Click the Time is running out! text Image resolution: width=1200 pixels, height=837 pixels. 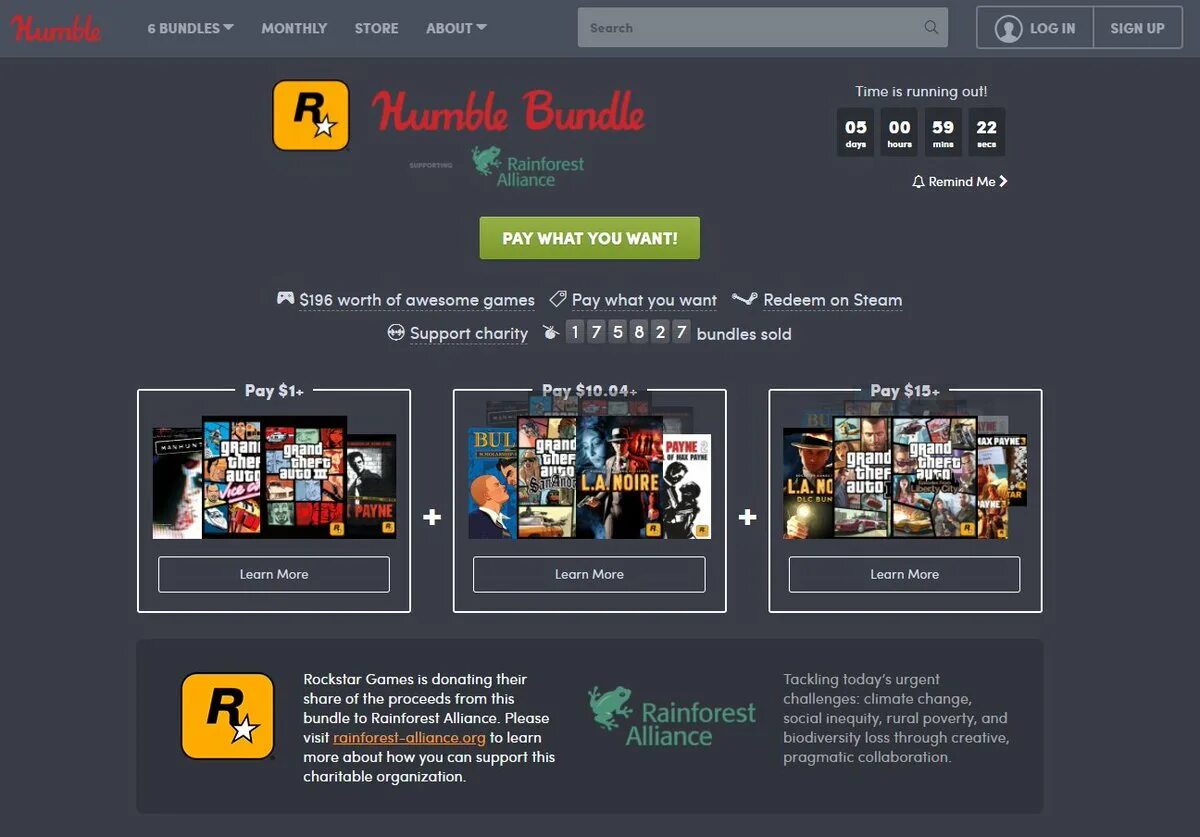click(921, 91)
